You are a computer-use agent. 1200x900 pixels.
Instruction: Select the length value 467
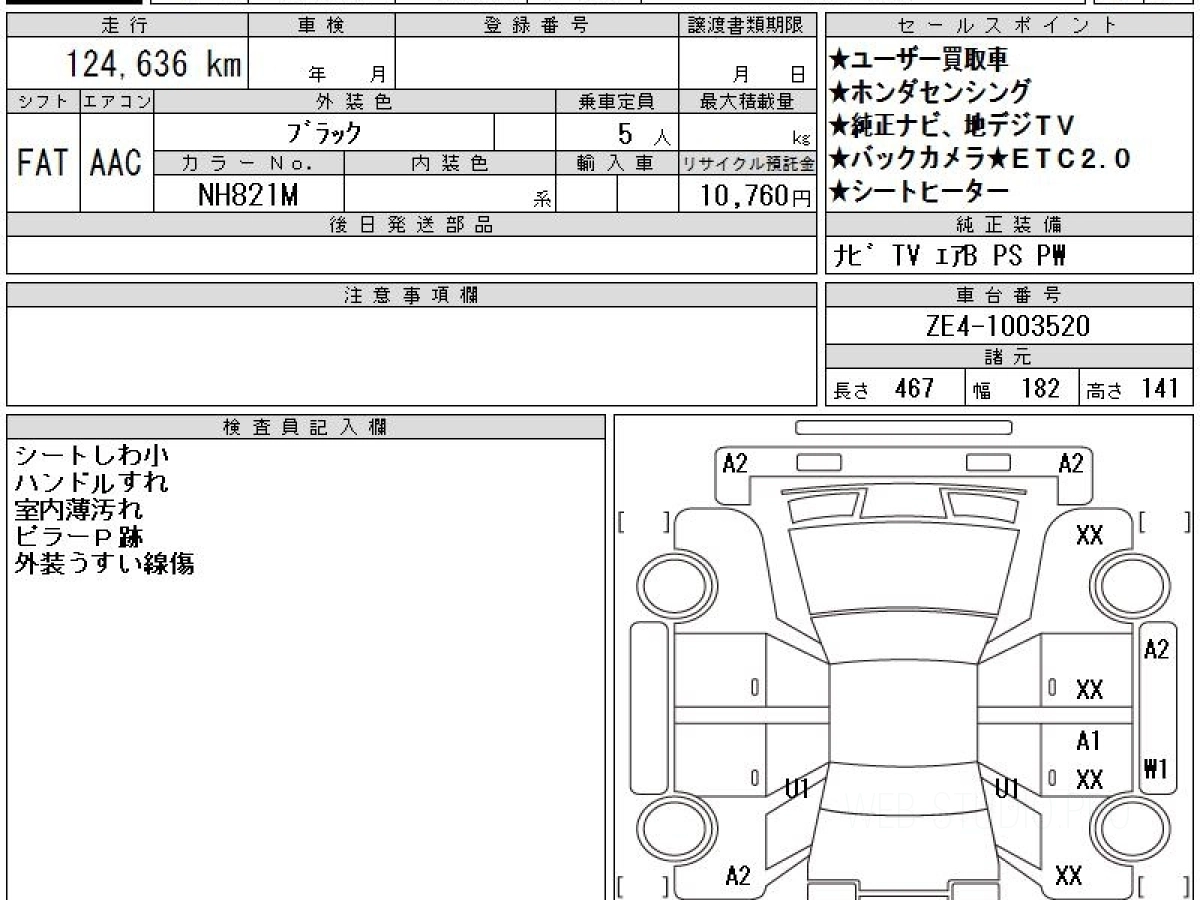tap(915, 388)
